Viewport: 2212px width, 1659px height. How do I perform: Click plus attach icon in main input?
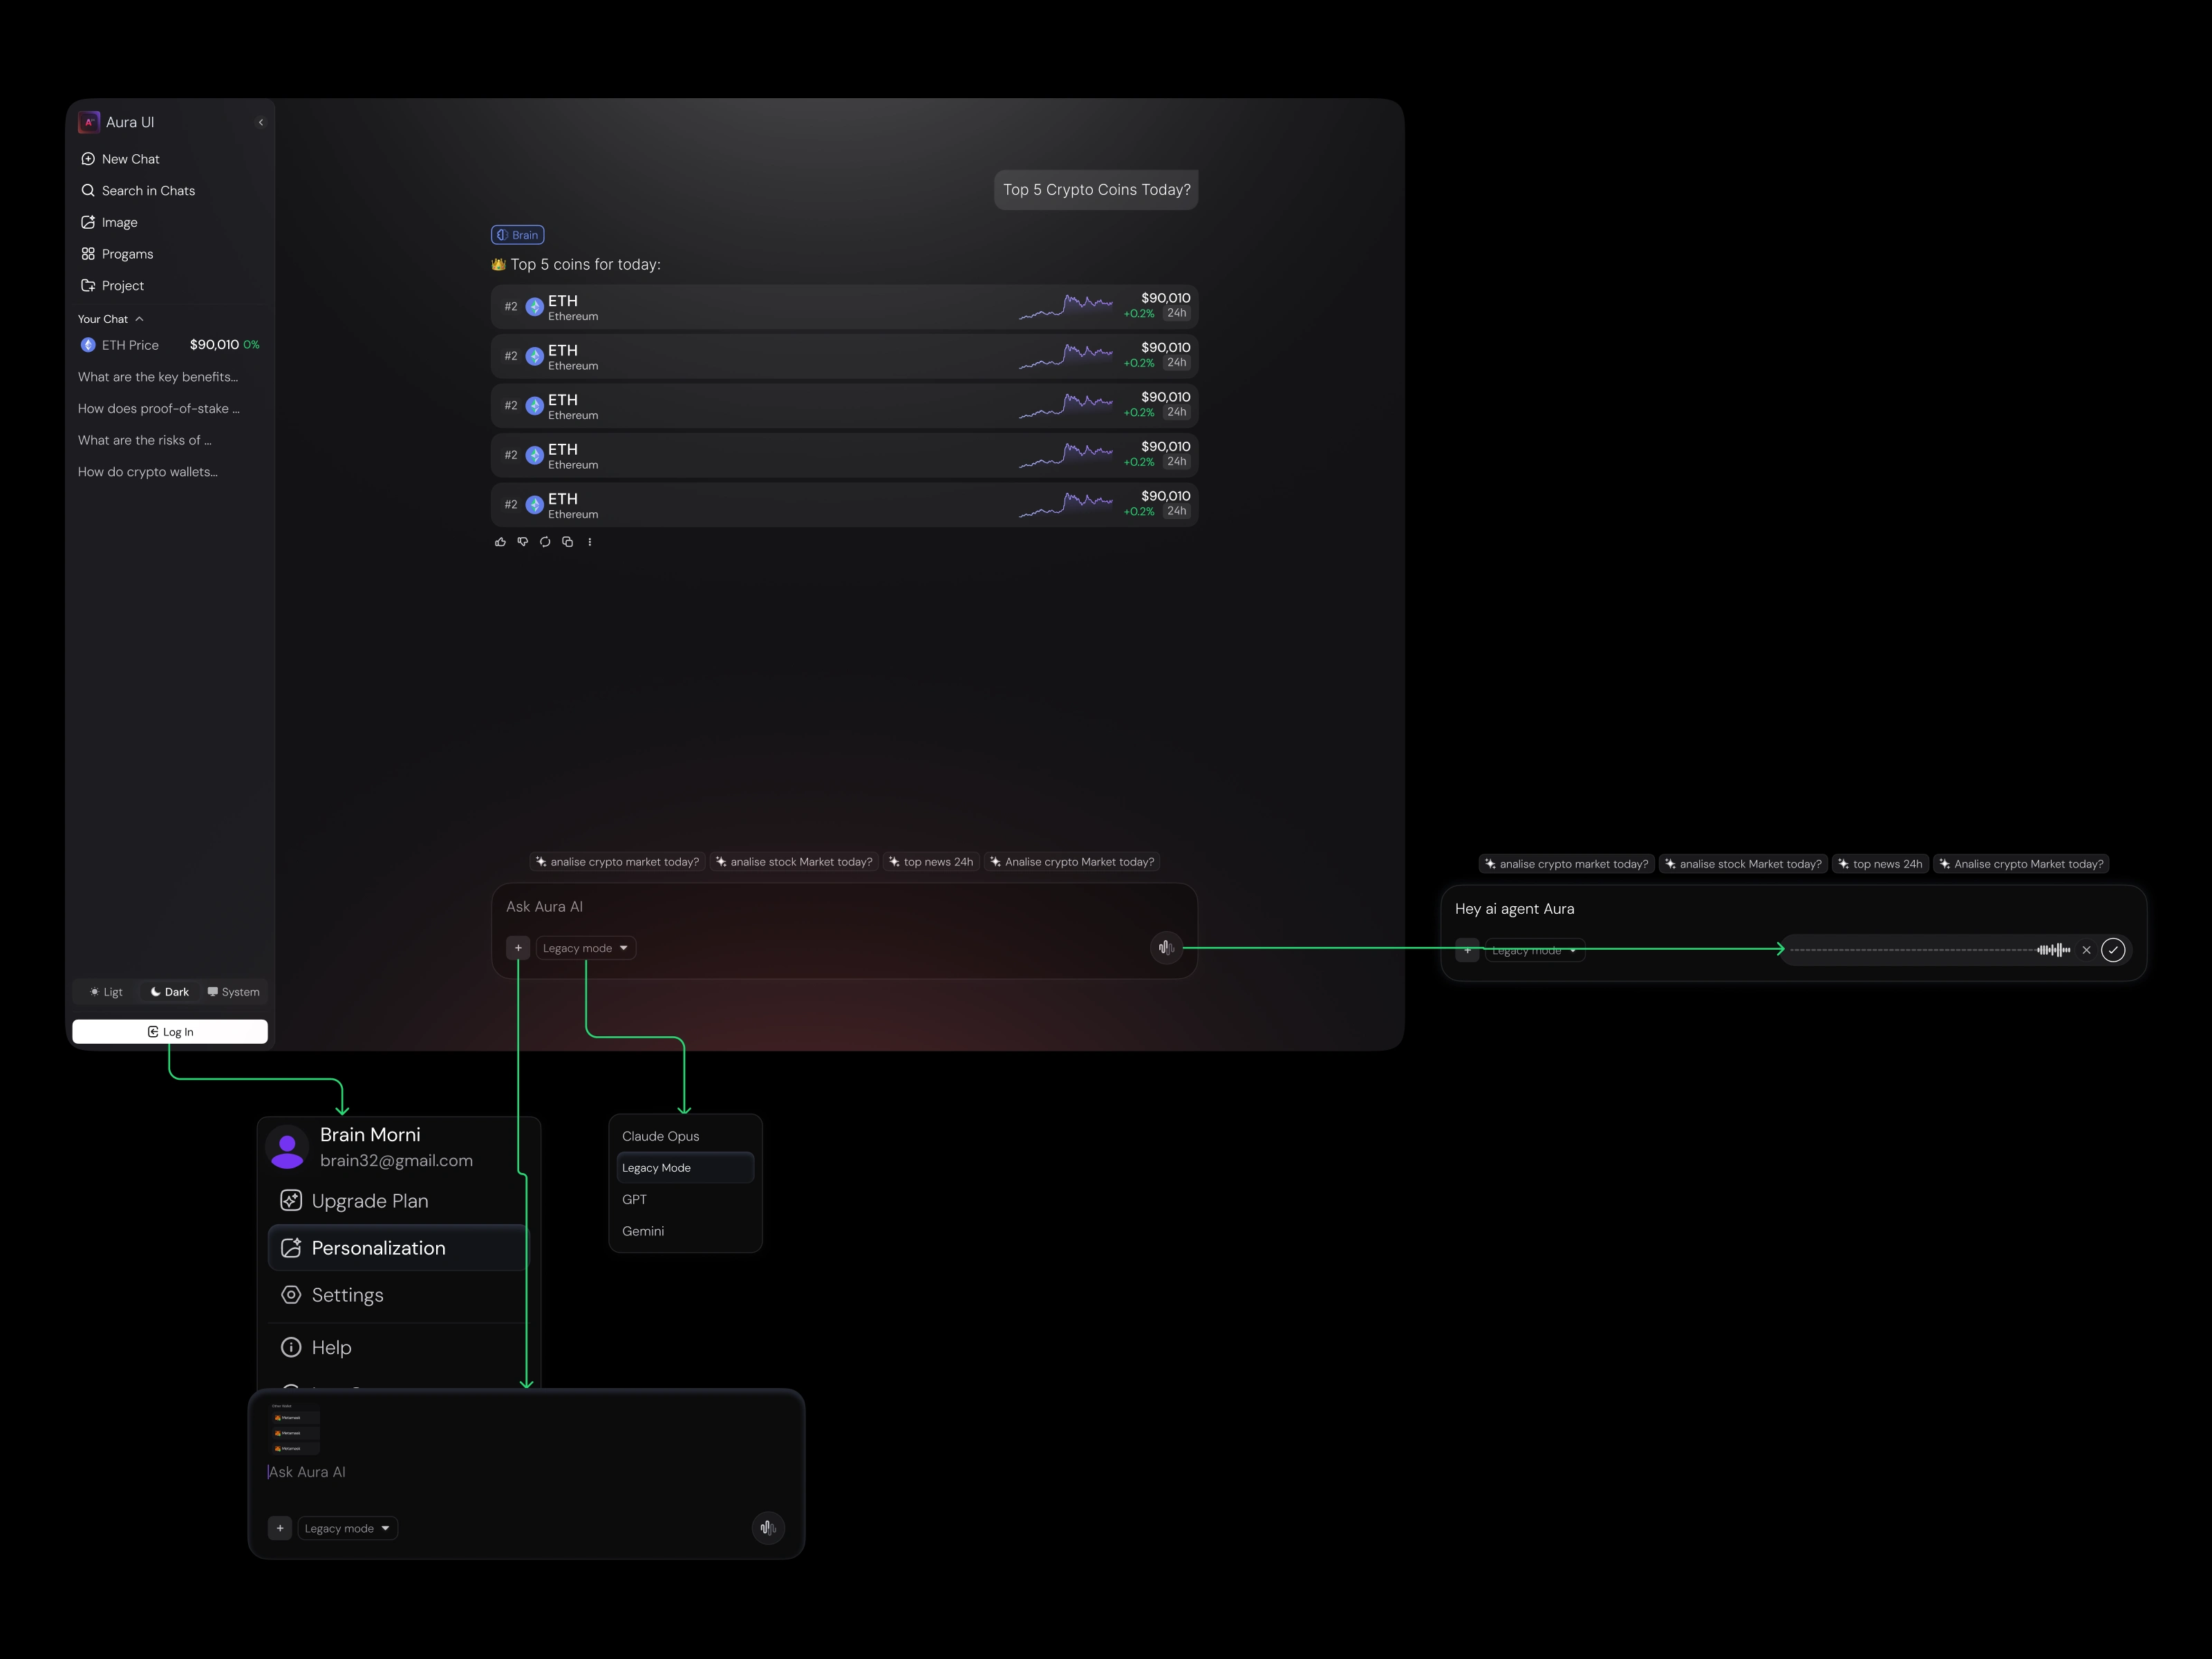click(x=518, y=948)
